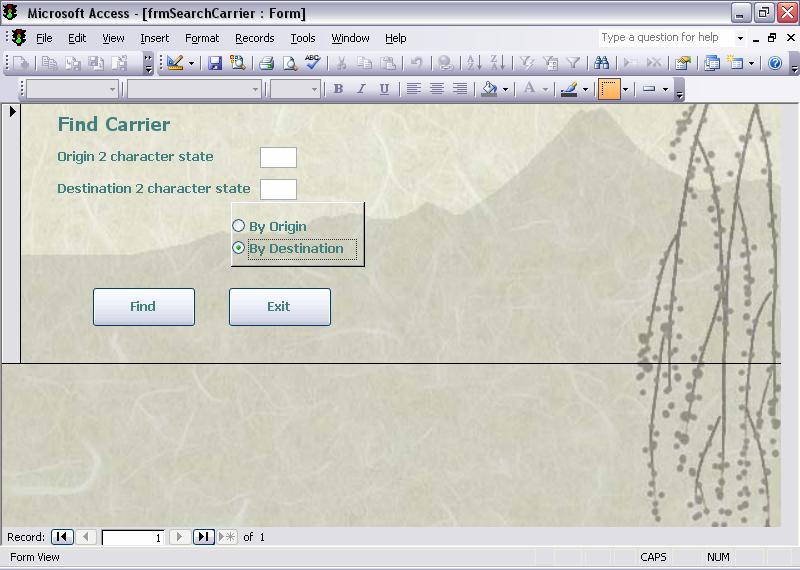Open the New Object dropdown arrow
This screenshot has width=800, height=570.
[751, 63]
